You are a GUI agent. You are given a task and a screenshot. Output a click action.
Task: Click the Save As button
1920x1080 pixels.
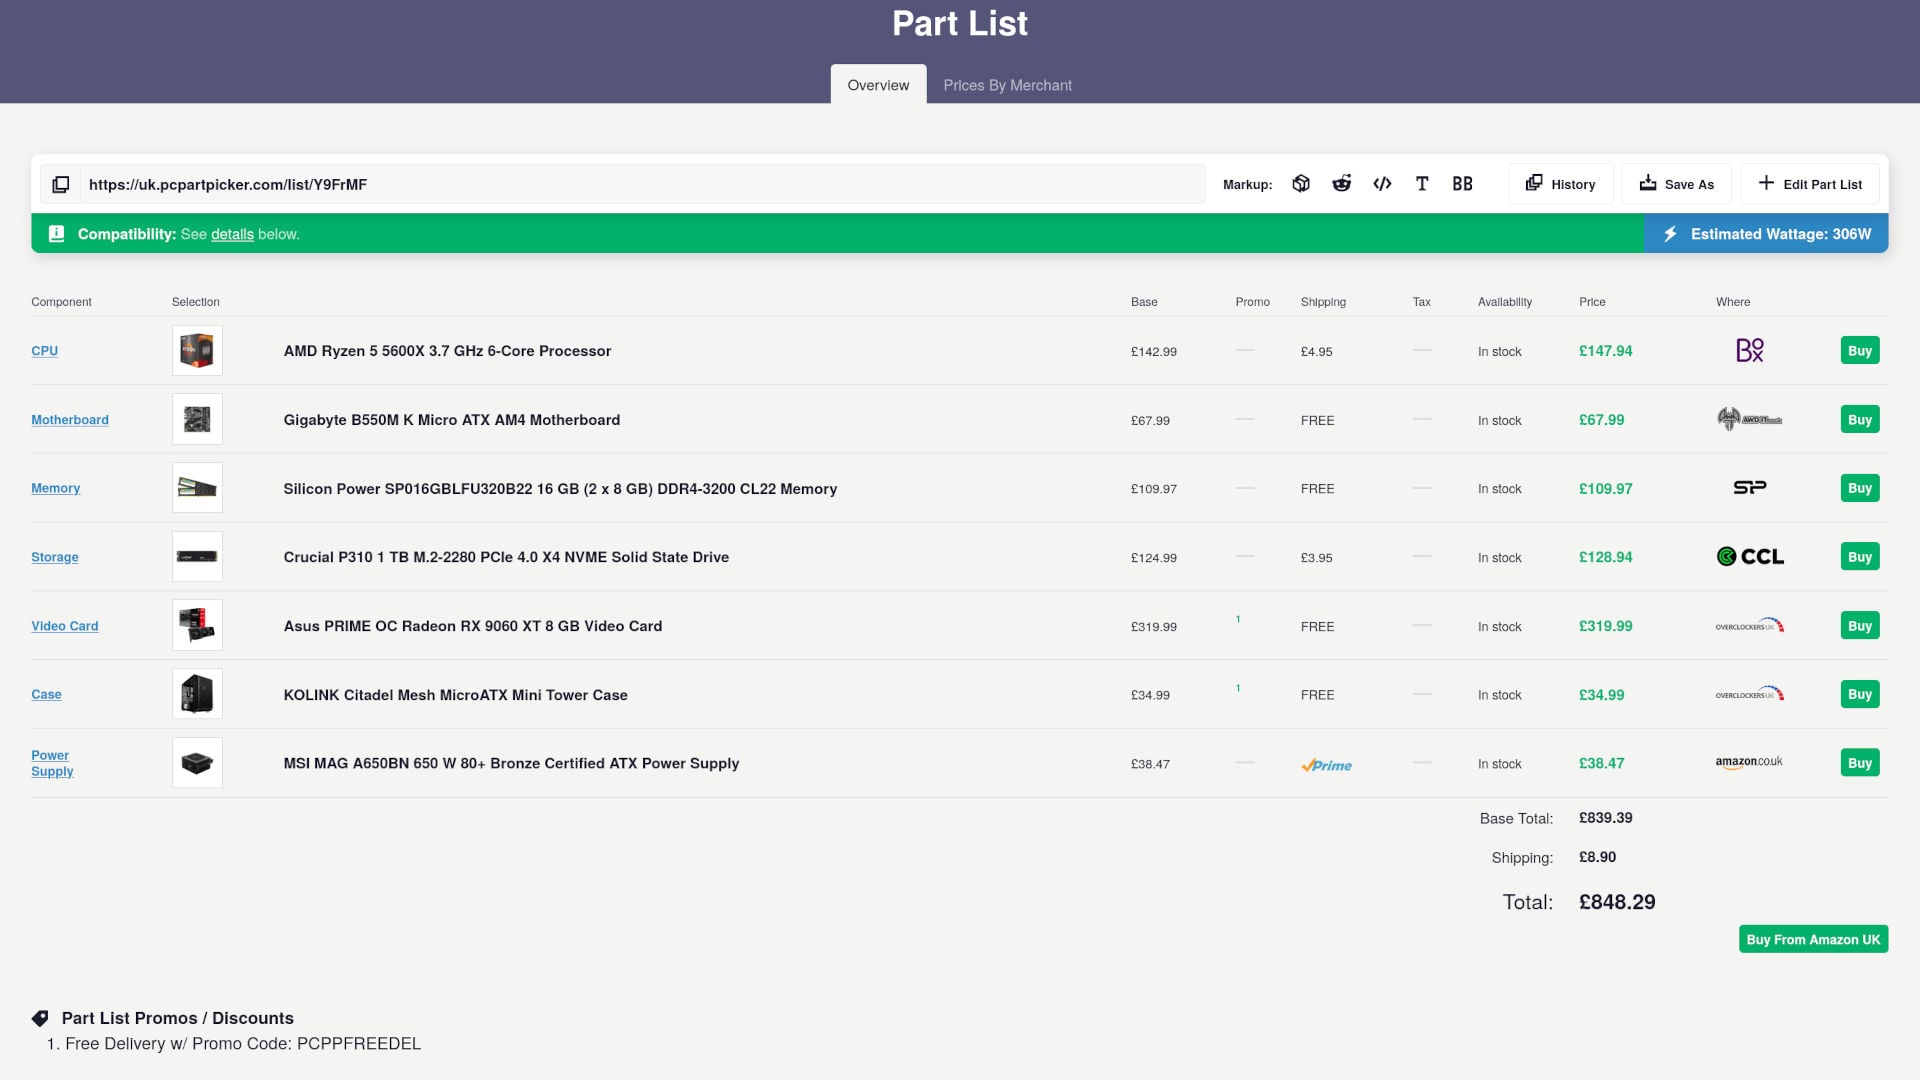click(1676, 184)
